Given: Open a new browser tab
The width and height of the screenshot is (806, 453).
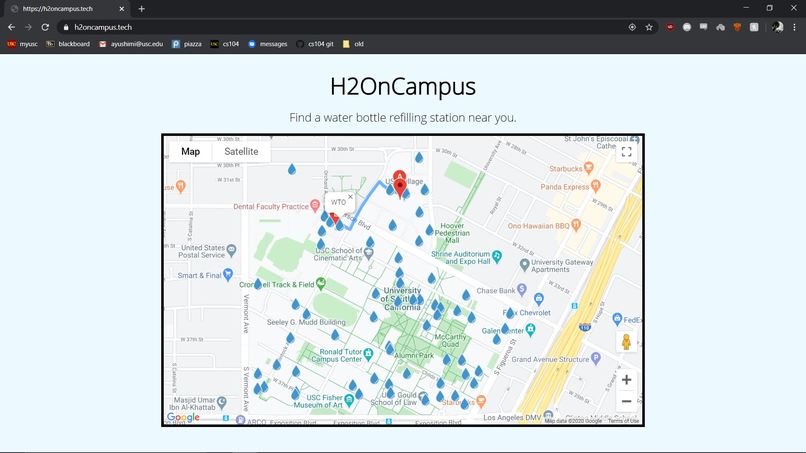Looking at the screenshot, I should [141, 9].
